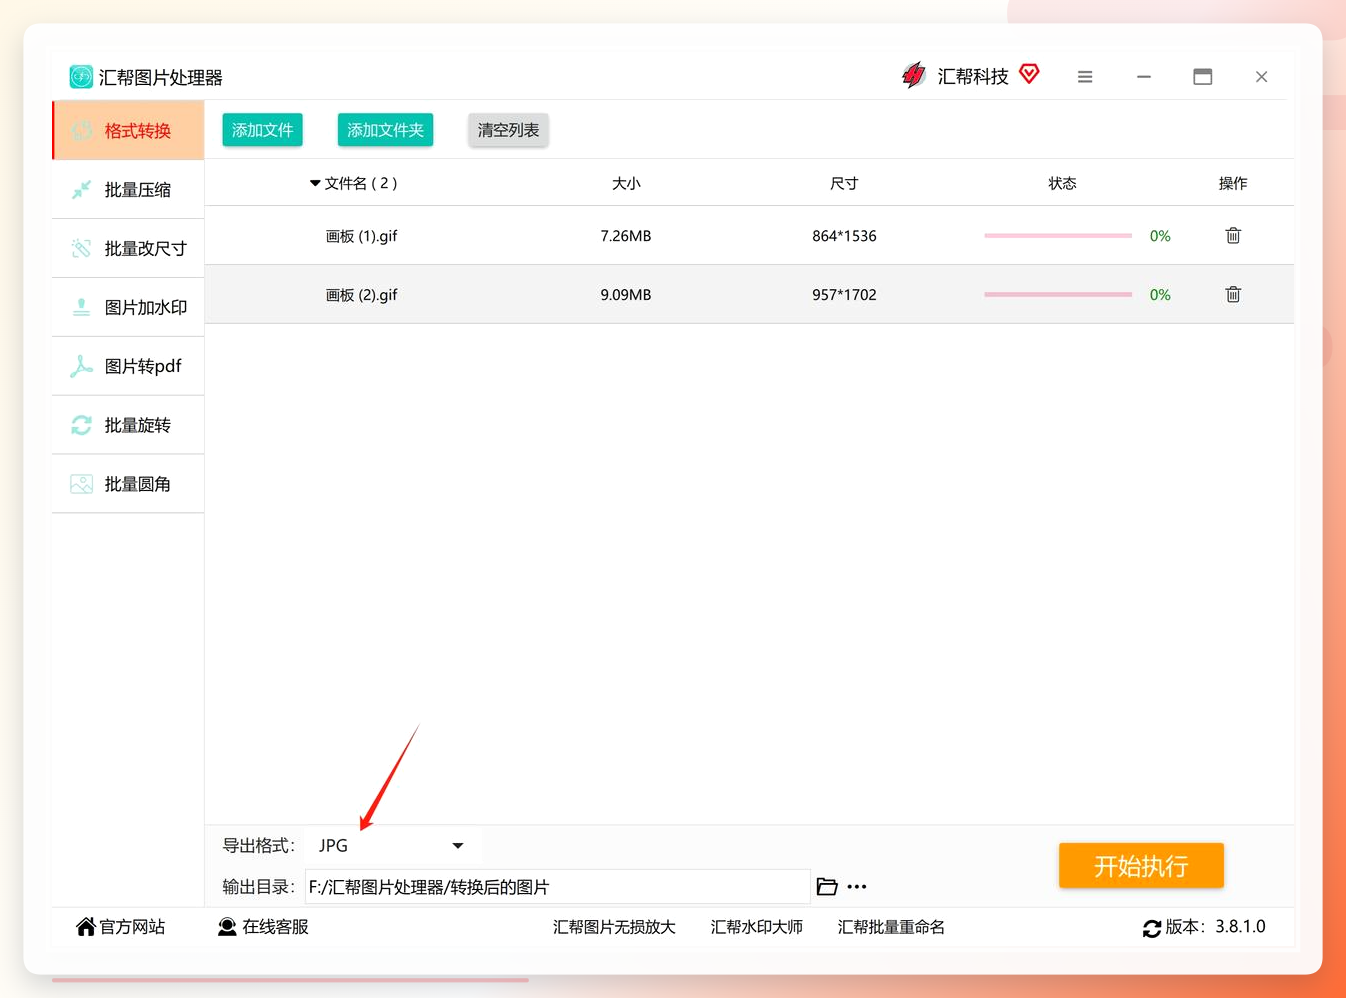Viewport: 1346px width, 998px height.
Task: Open the 汇帮批量重命名 link
Action: (891, 927)
